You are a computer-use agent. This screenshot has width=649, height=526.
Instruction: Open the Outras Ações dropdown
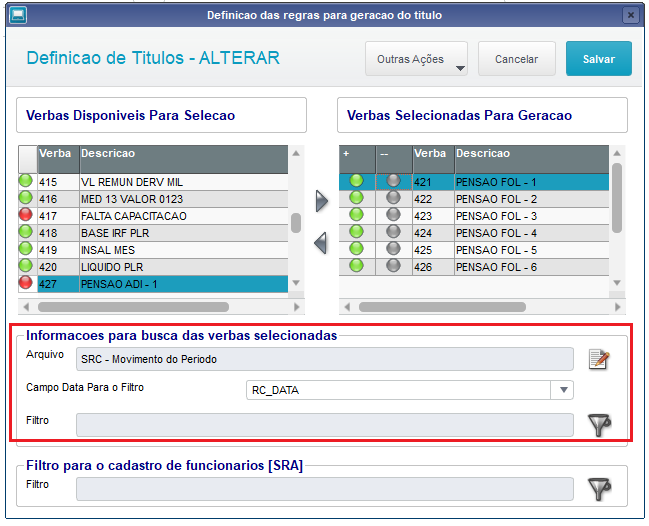pos(416,59)
